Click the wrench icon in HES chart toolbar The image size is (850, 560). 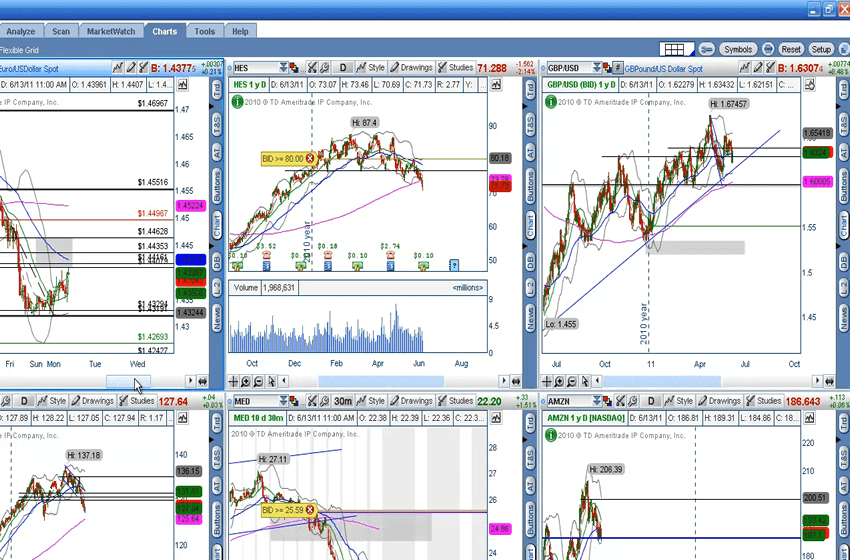[324, 68]
